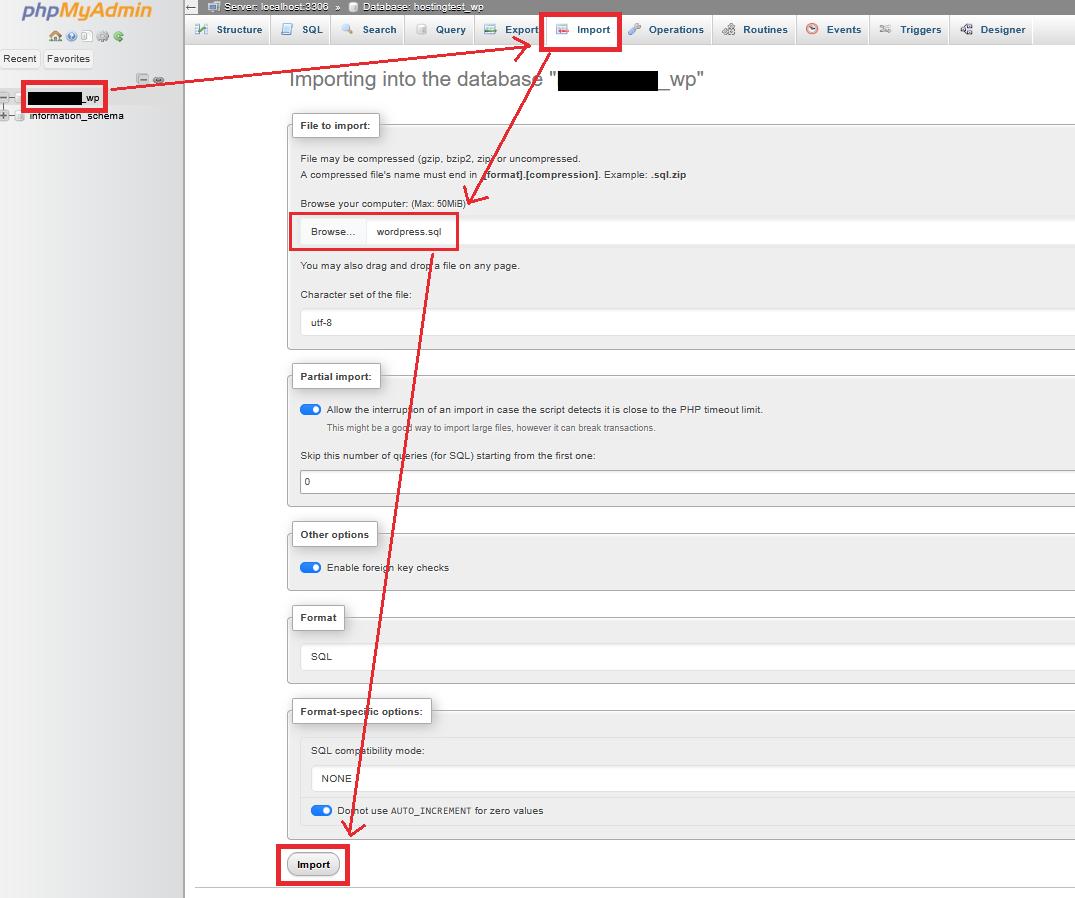Disable Enable foreign key checks toggle
Viewport: 1075px width, 898px height.
click(310, 568)
